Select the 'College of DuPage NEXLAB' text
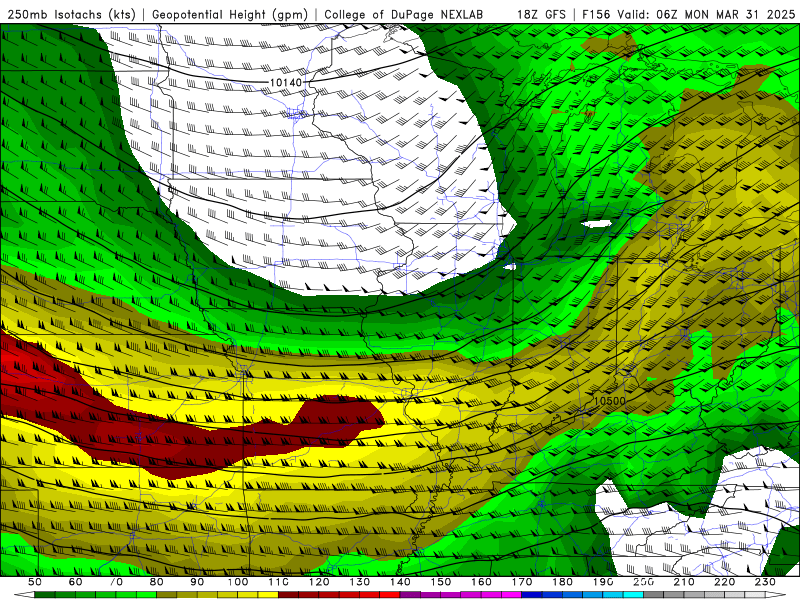 point(404,15)
